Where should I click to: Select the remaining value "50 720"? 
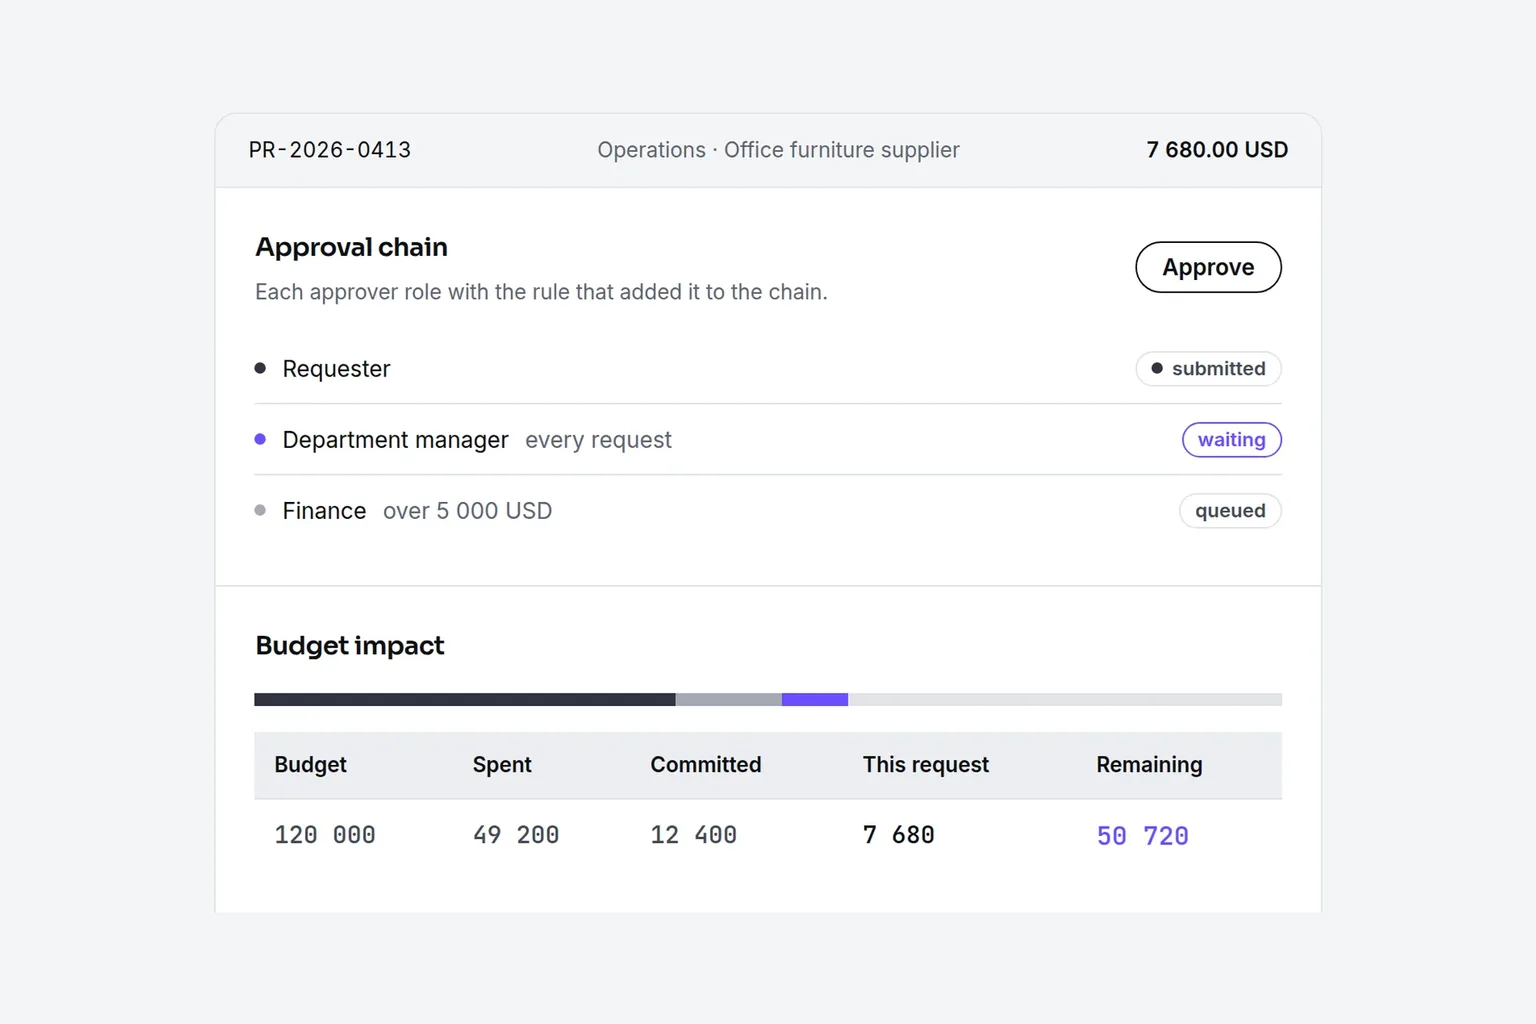click(1143, 836)
